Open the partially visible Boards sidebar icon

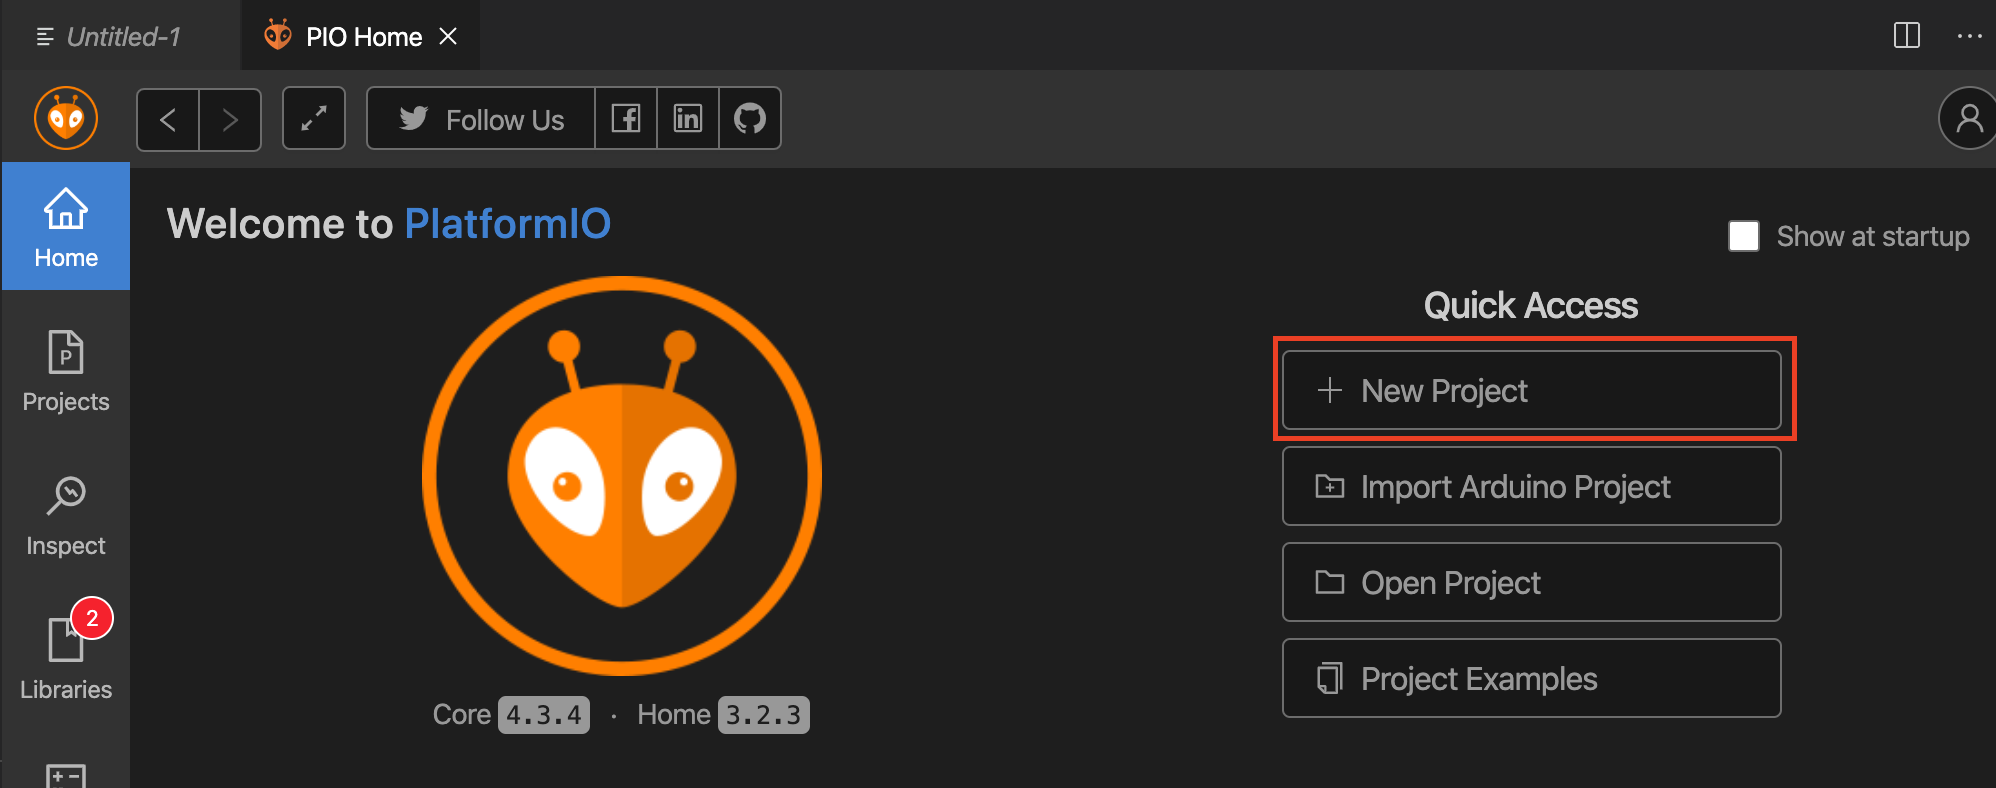[x=66, y=775]
